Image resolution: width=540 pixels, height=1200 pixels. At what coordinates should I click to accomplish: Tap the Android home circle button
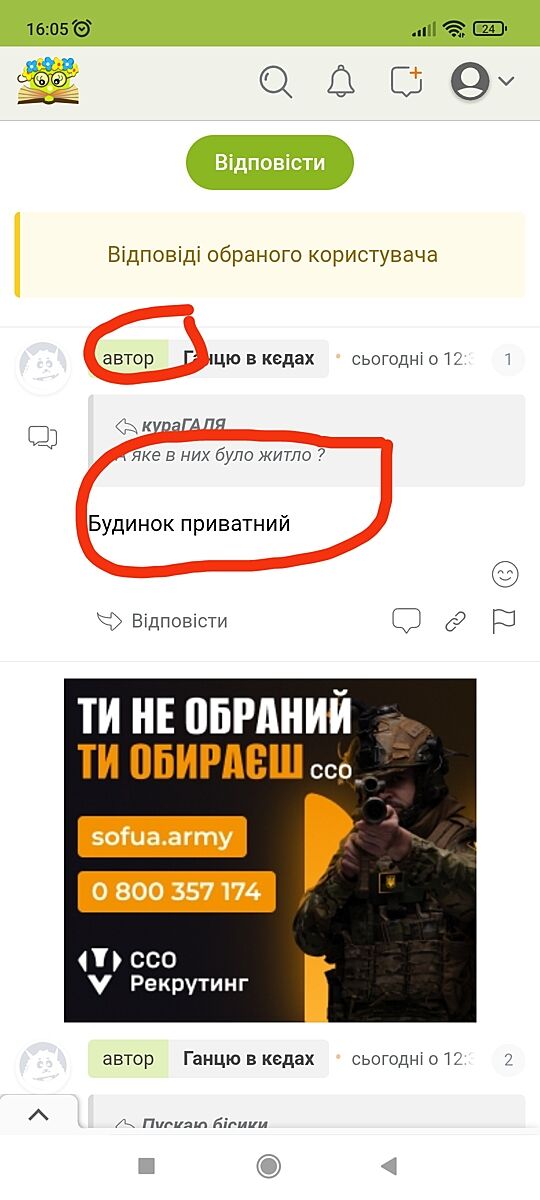click(269, 1165)
